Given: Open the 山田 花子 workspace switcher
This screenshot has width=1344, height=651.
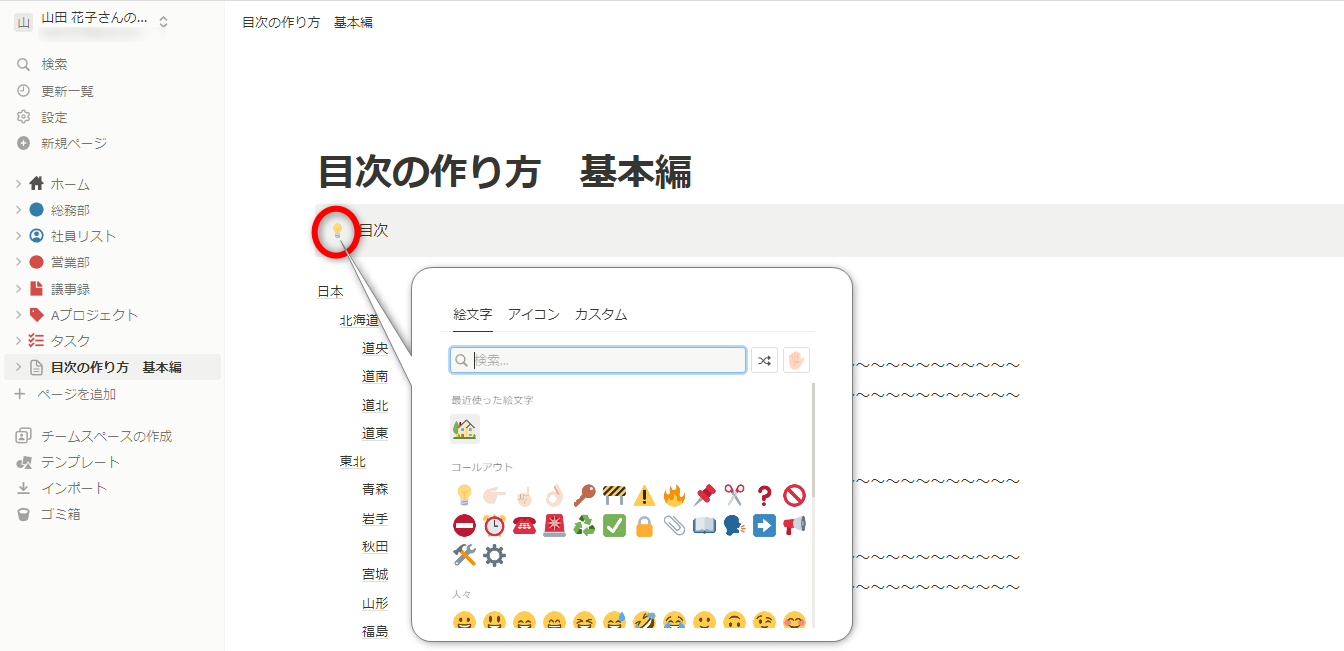Looking at the screenshot, I should click(92, 22).
